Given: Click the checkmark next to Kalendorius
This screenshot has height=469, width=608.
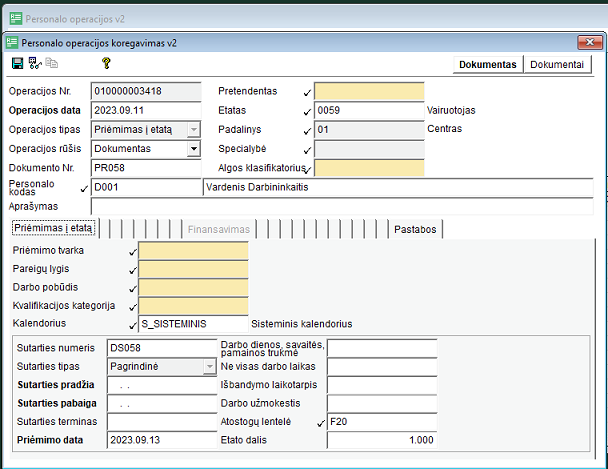Looking at the screenshot, I should coord(132,325).
